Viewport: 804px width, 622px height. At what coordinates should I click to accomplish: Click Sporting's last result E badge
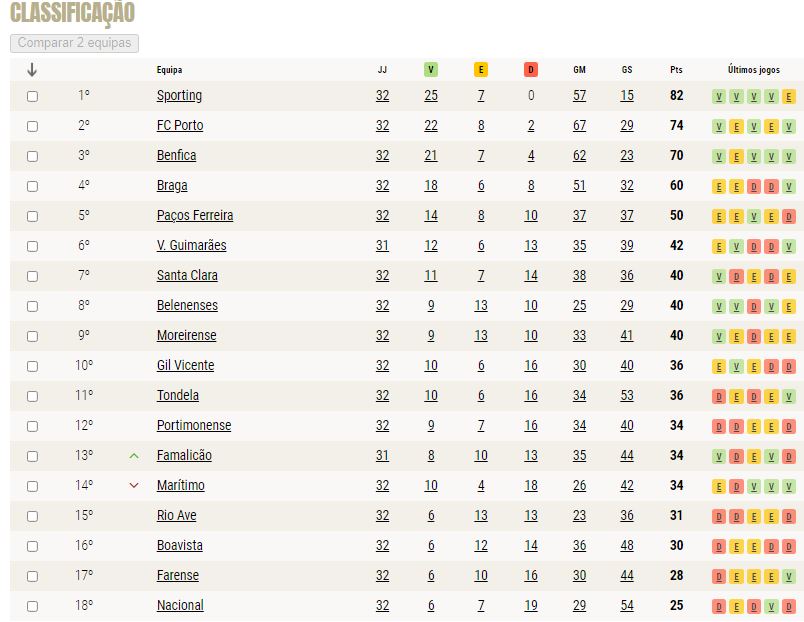(789, 96)
